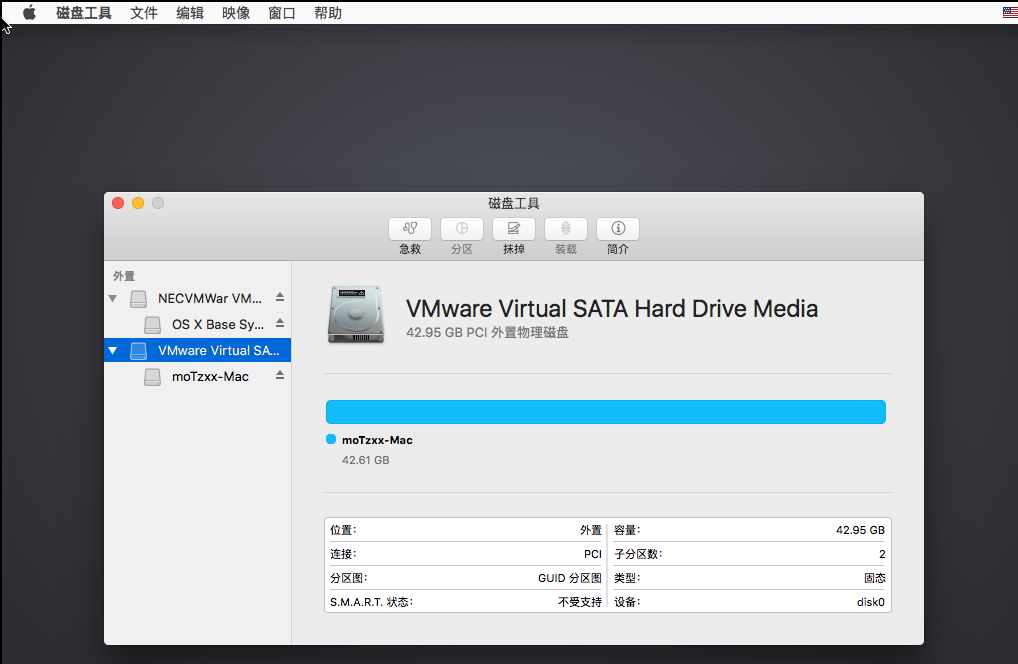The height and width of the screenshot is (664, 1018).
Task: Click the VMware Virtual SATA Hard Drive Media title
Action: (612, 308)
